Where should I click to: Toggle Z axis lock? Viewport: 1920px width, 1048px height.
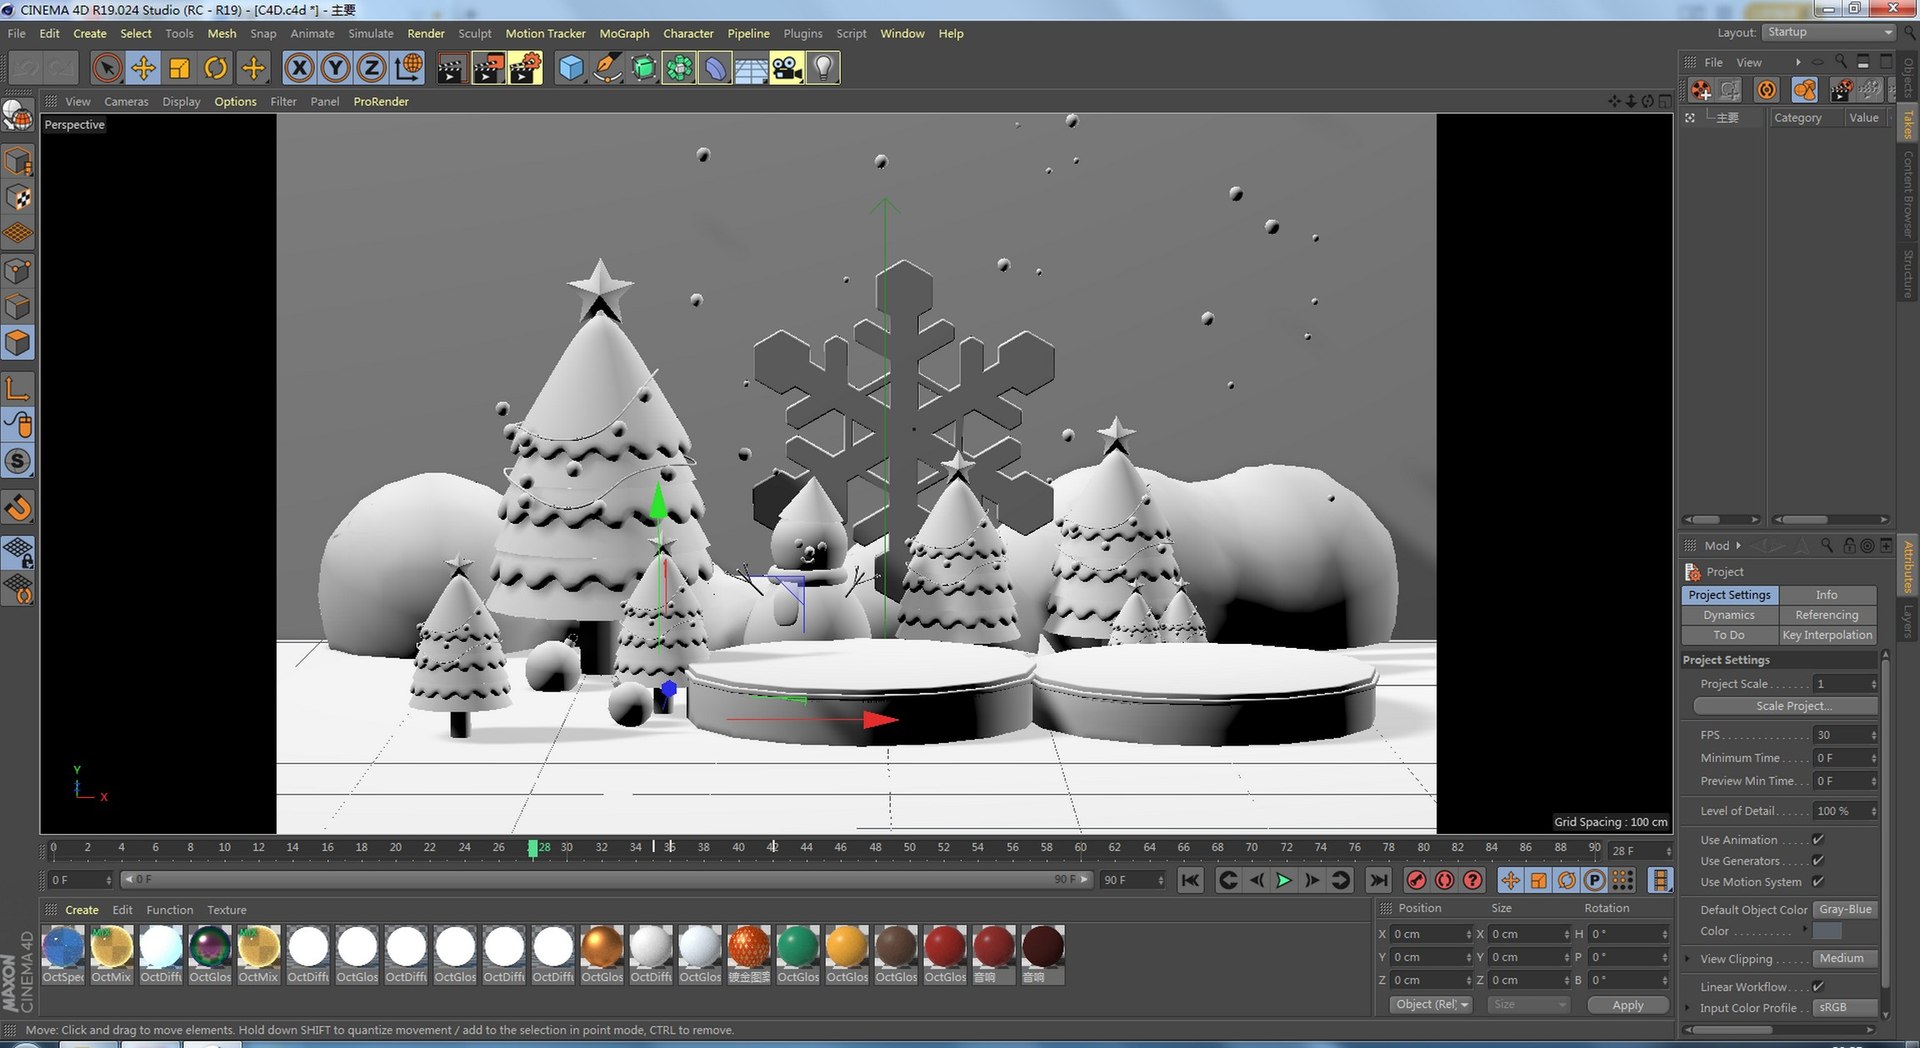pos(371,68)
